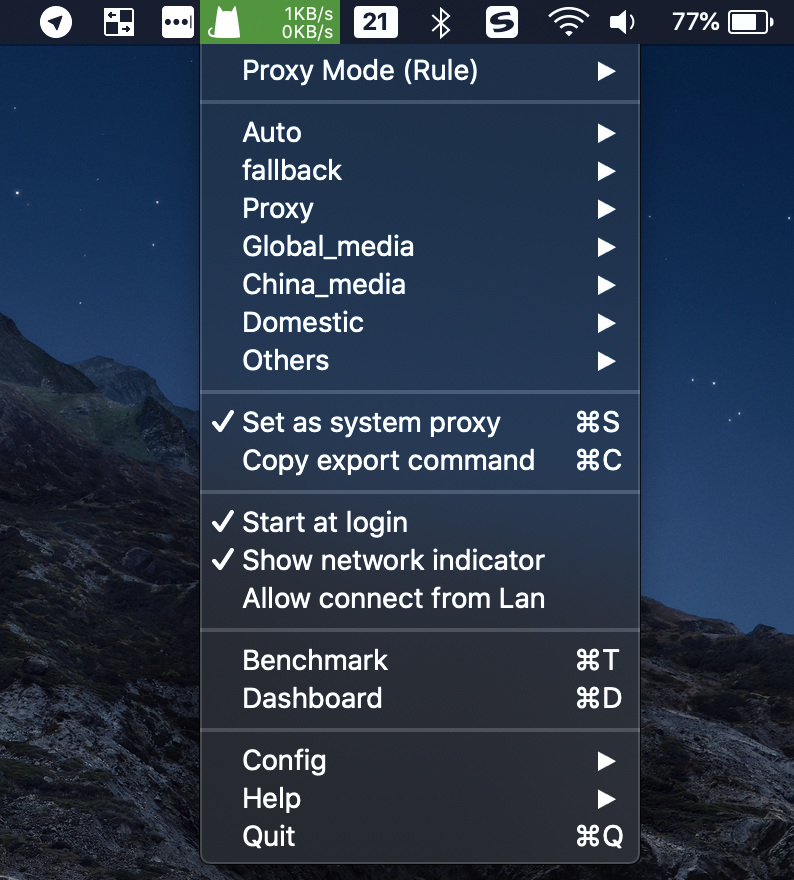794x880 pixels.
Task: Disable Start at login
Action: tap(325, 523)
